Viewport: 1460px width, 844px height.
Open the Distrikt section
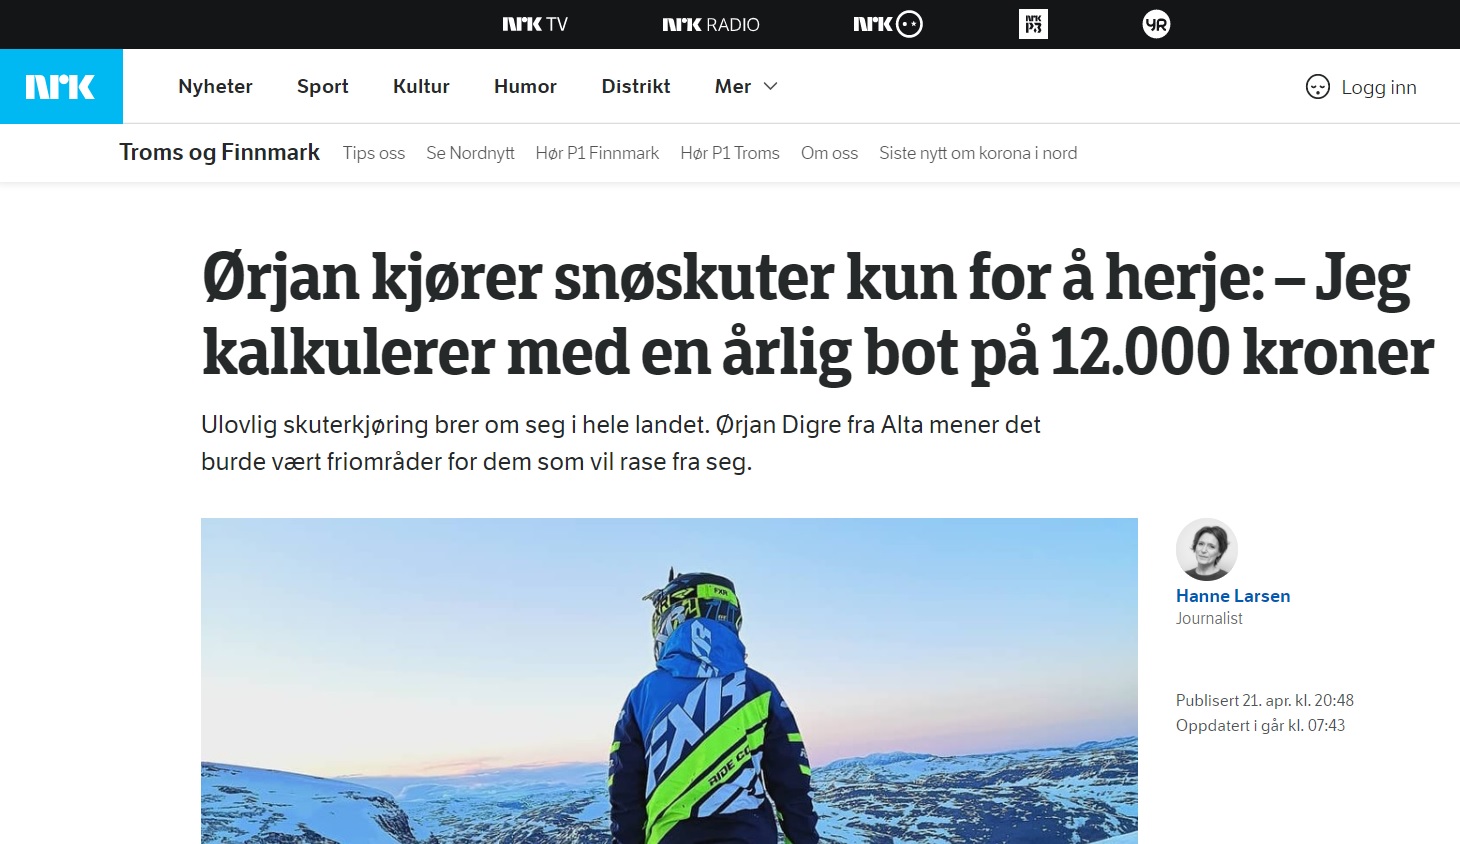tap(636, 86)
